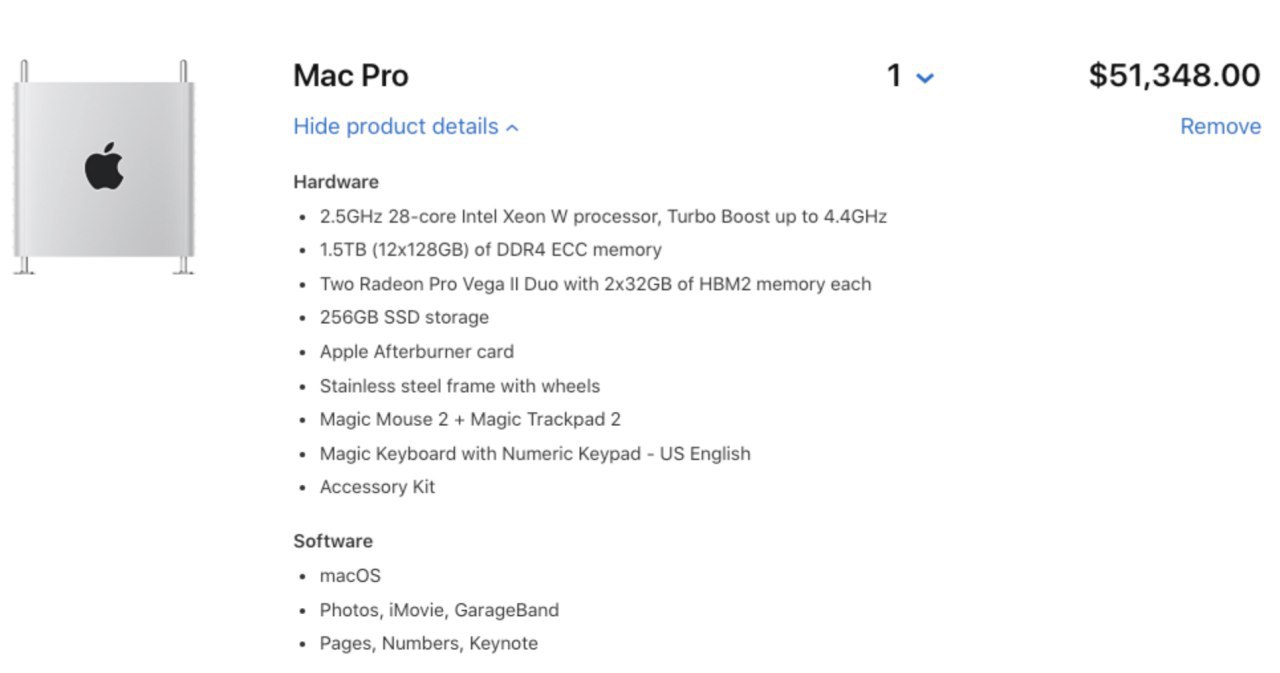Click the up chevron after Hide product details

(x=512, y=128)
